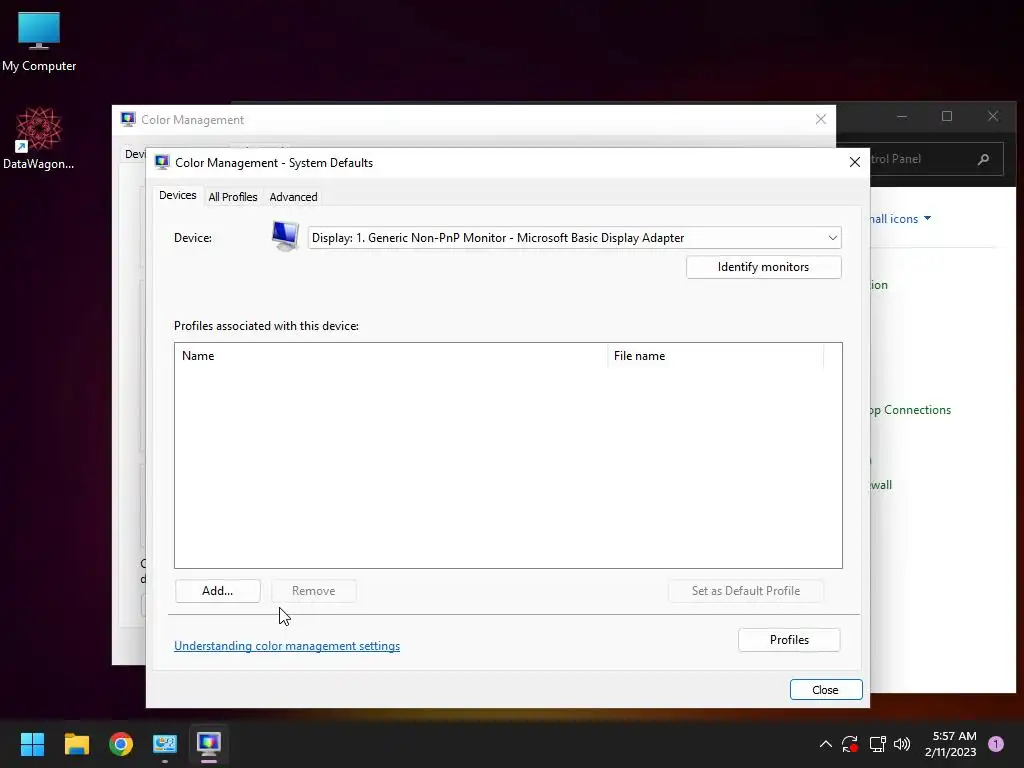Maximize the Control Panel window
Image resolution: width=1024 pixels, height=768 pixels.
(946, 116)
